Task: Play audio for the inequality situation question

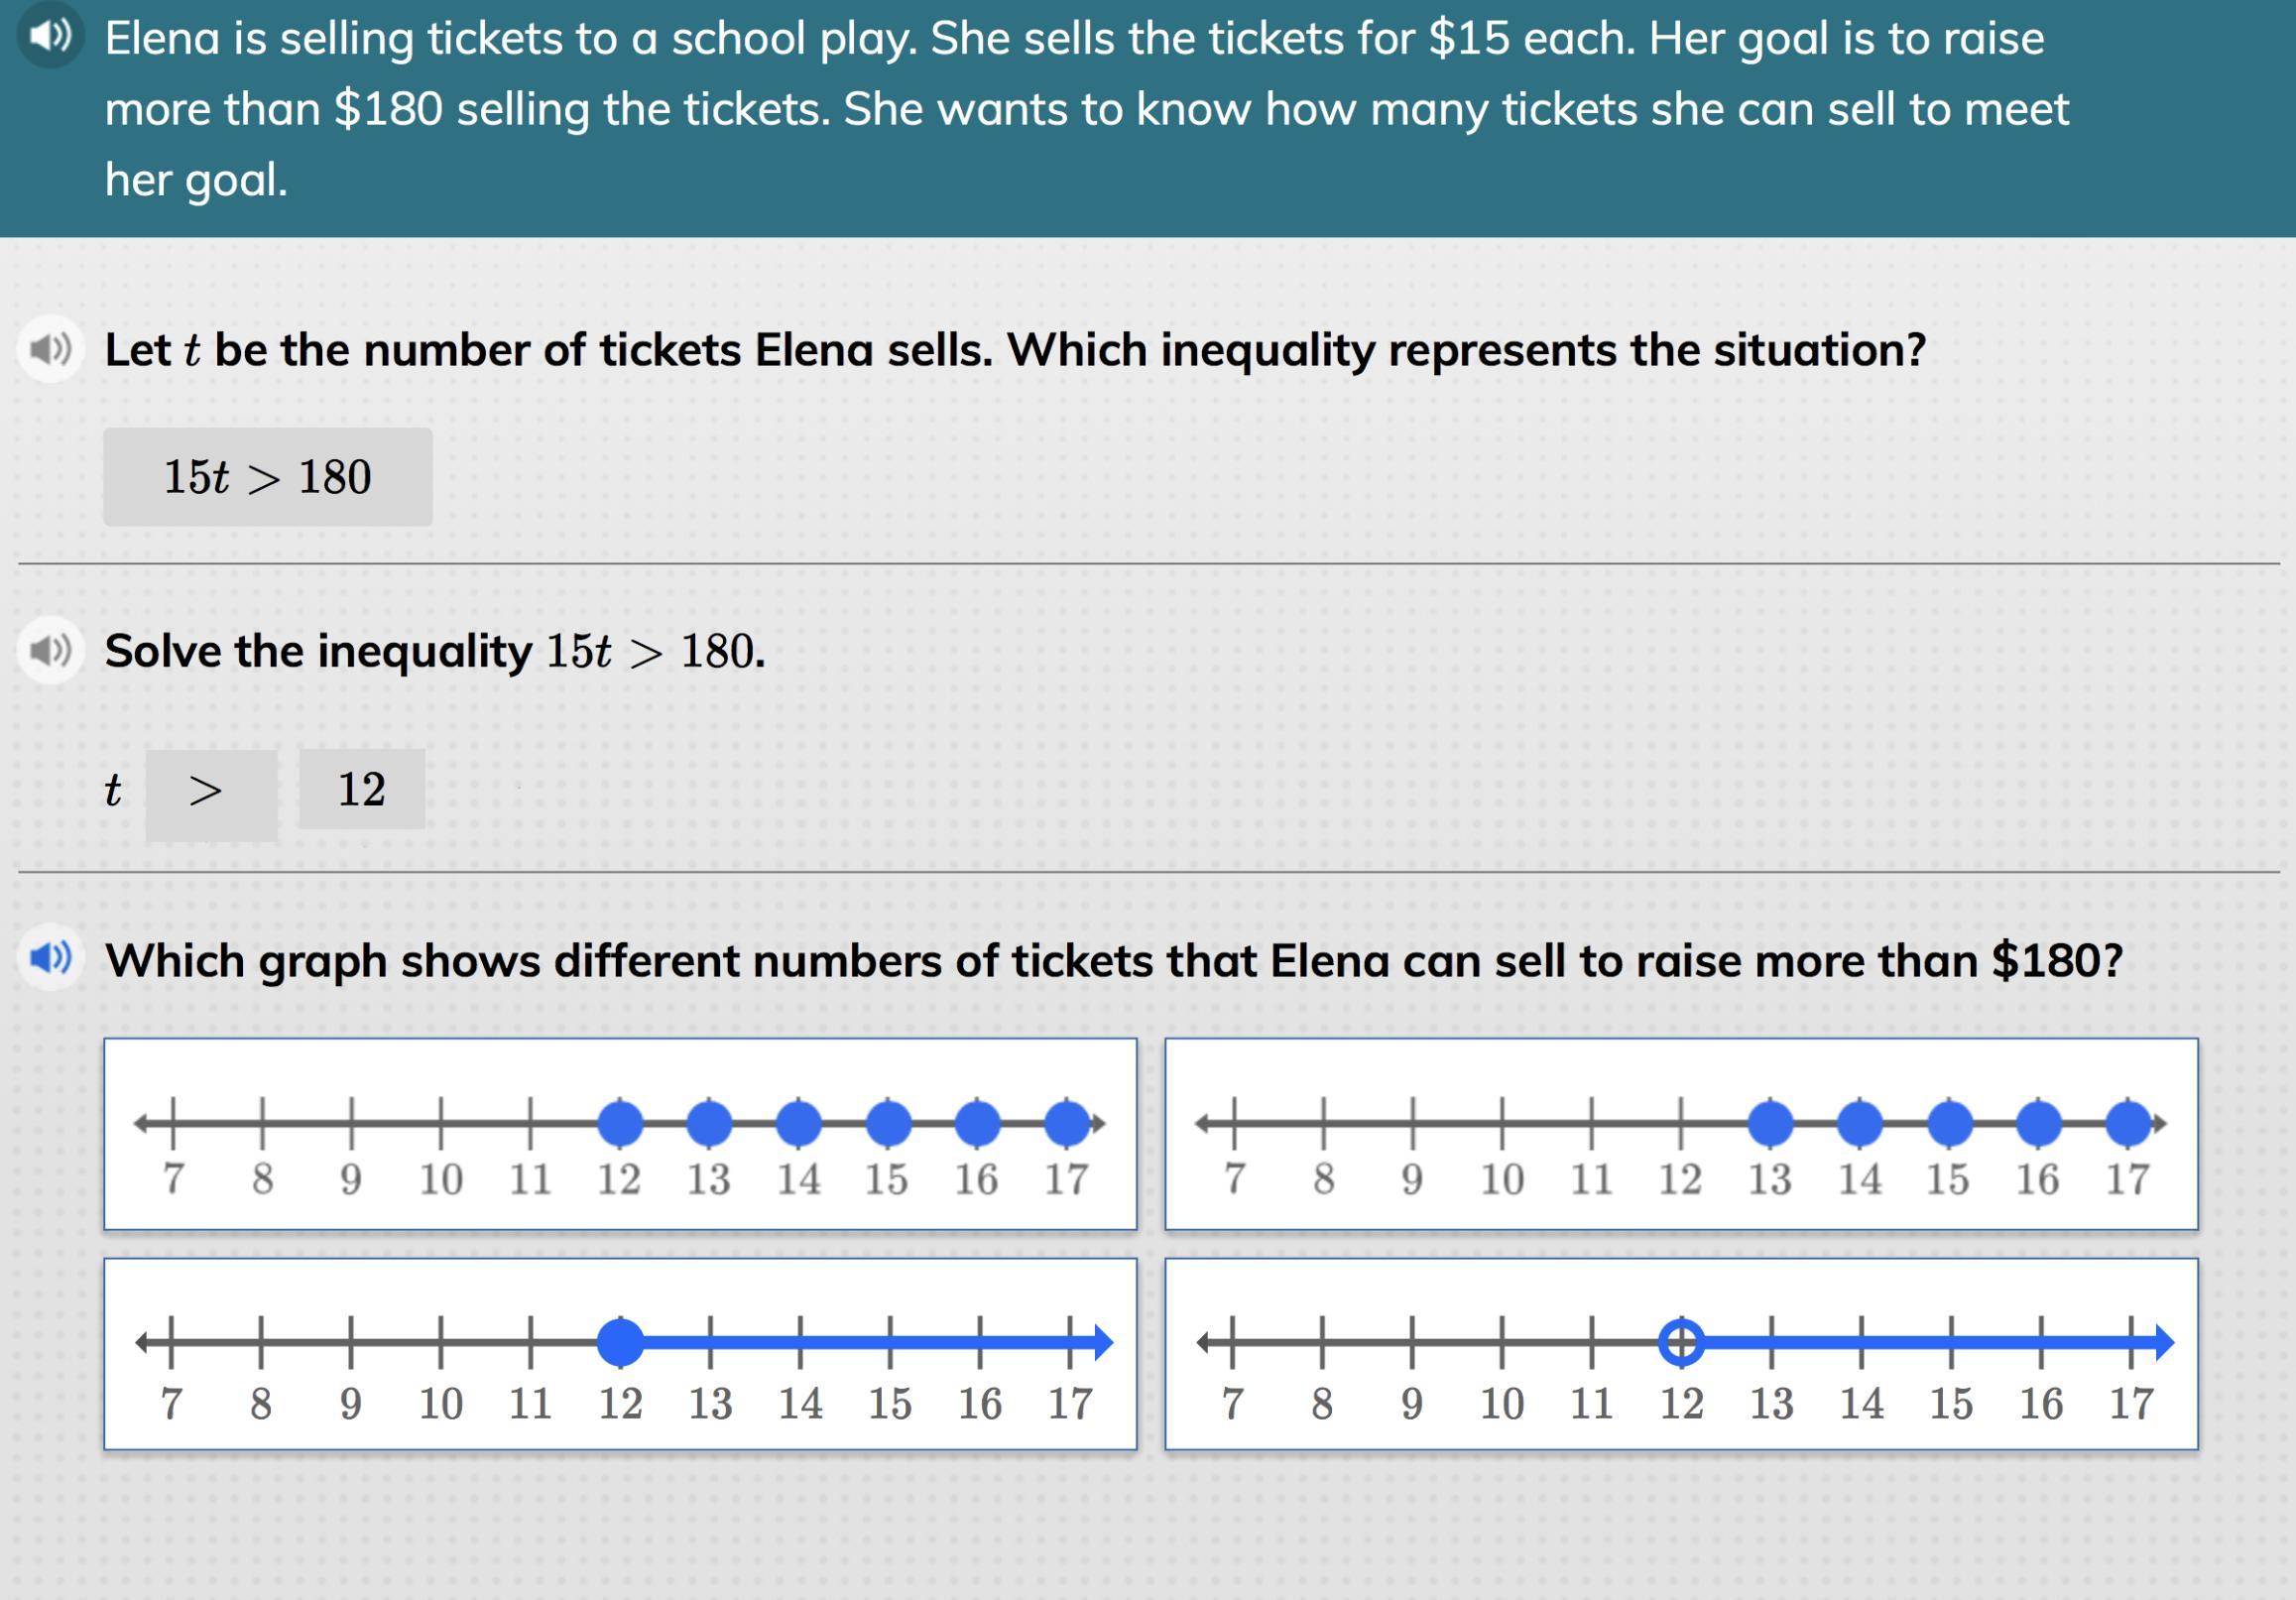Action: click(x=50, y=350)
